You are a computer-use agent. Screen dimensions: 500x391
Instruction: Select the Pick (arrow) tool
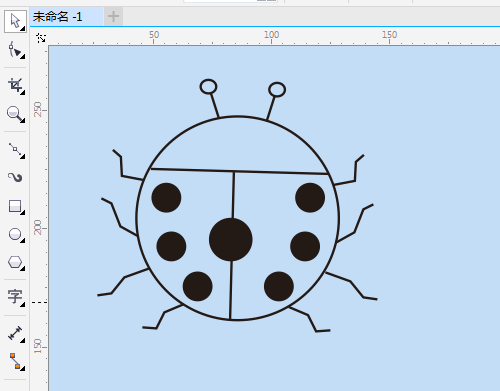(x=15, y=21)
